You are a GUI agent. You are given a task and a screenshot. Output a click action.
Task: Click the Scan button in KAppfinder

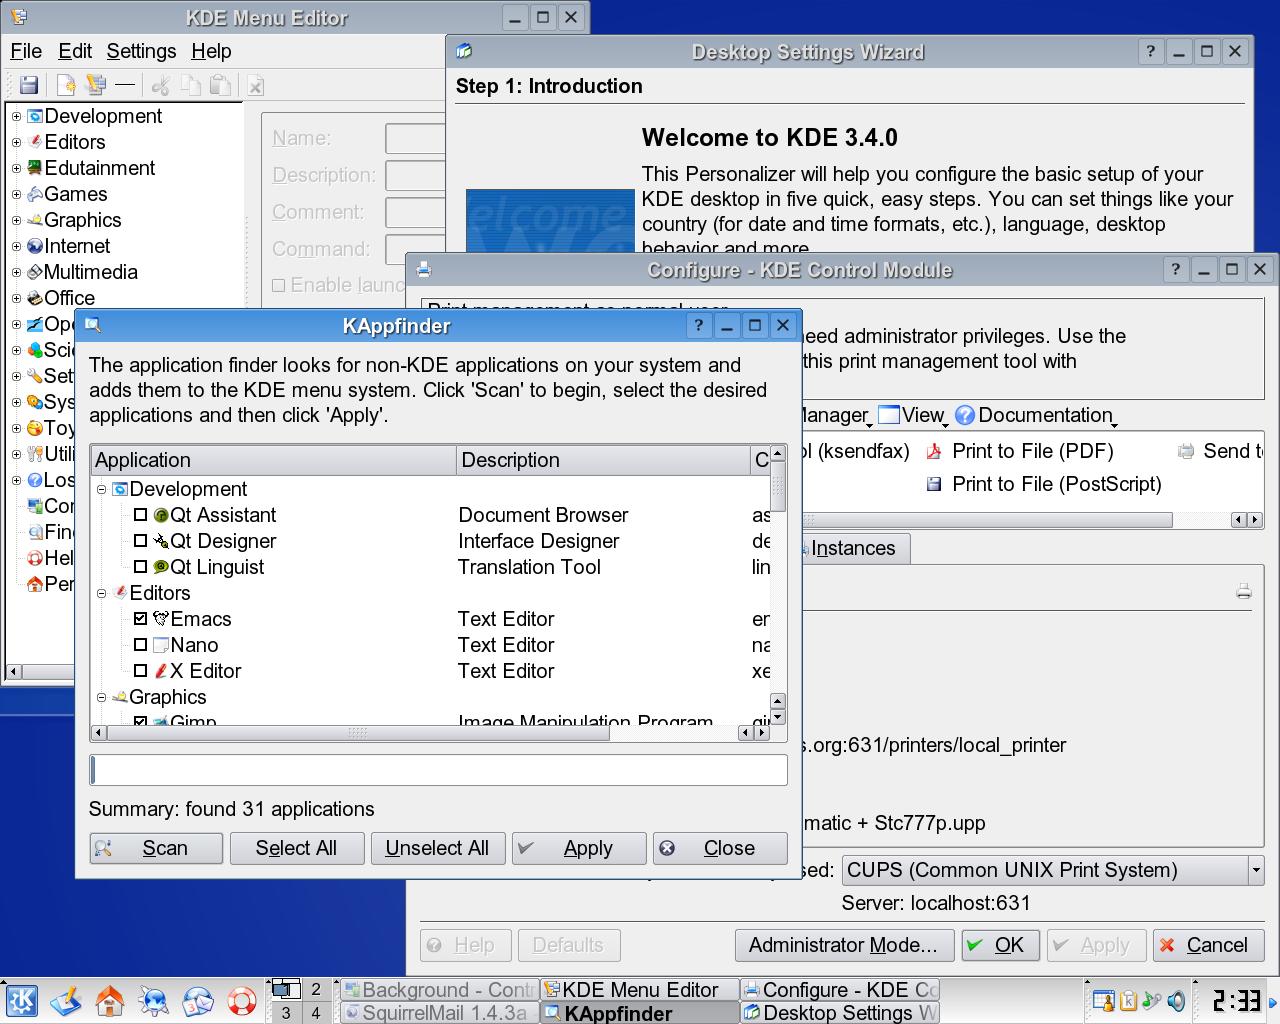(156, 848)
